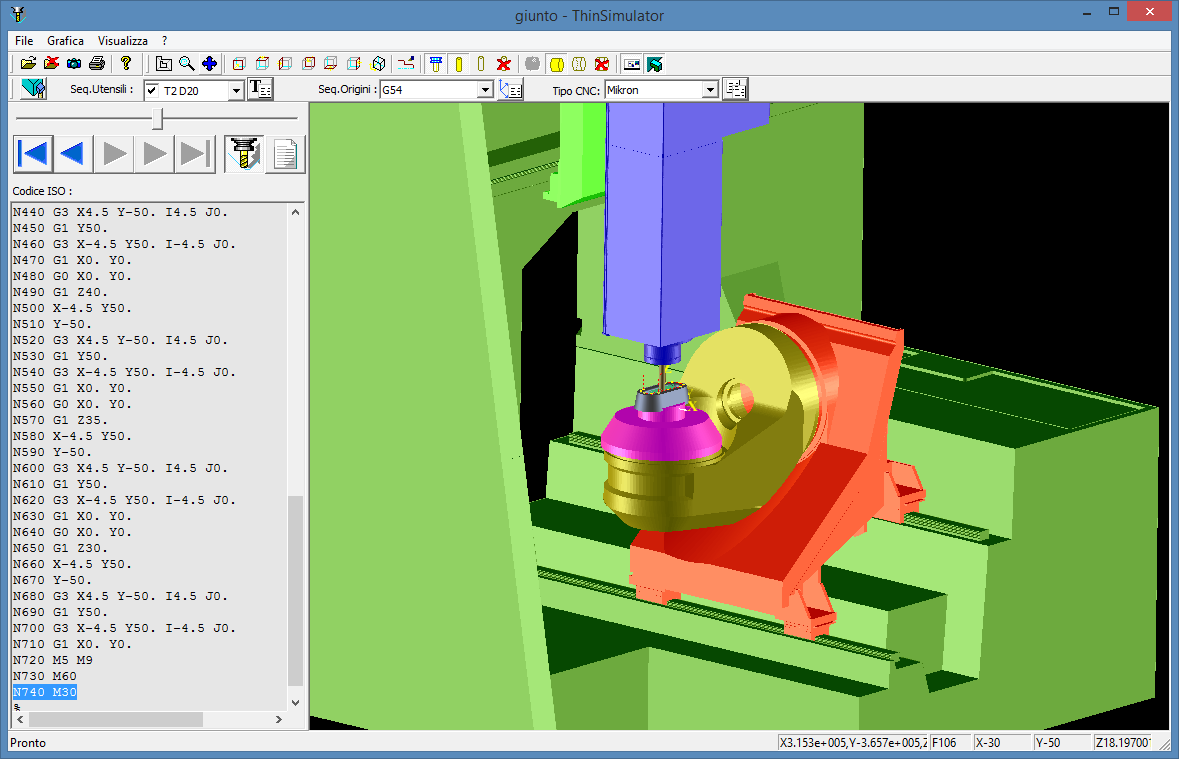Toggle solid yellow tool display
This screenshot has height=759, width=1179.
tap(459, 64)
